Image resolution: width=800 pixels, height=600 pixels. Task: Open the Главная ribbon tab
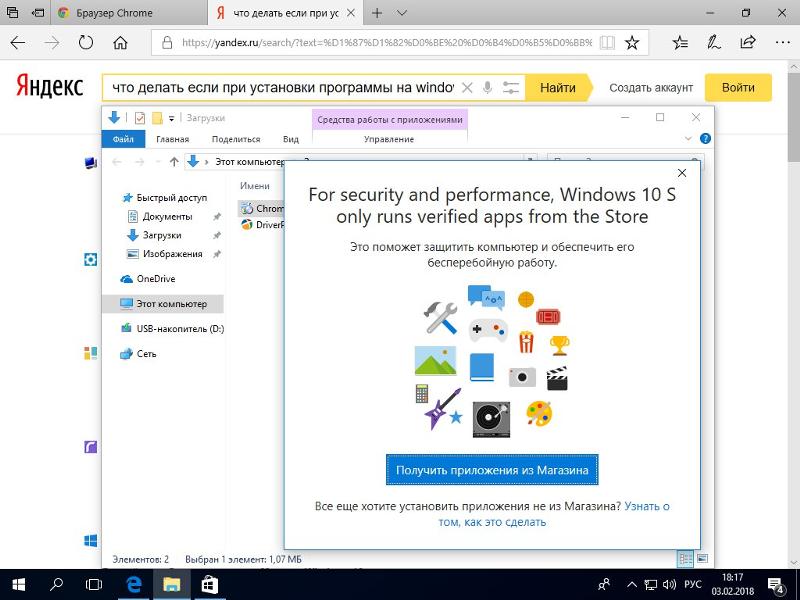[x=172, y=139]
